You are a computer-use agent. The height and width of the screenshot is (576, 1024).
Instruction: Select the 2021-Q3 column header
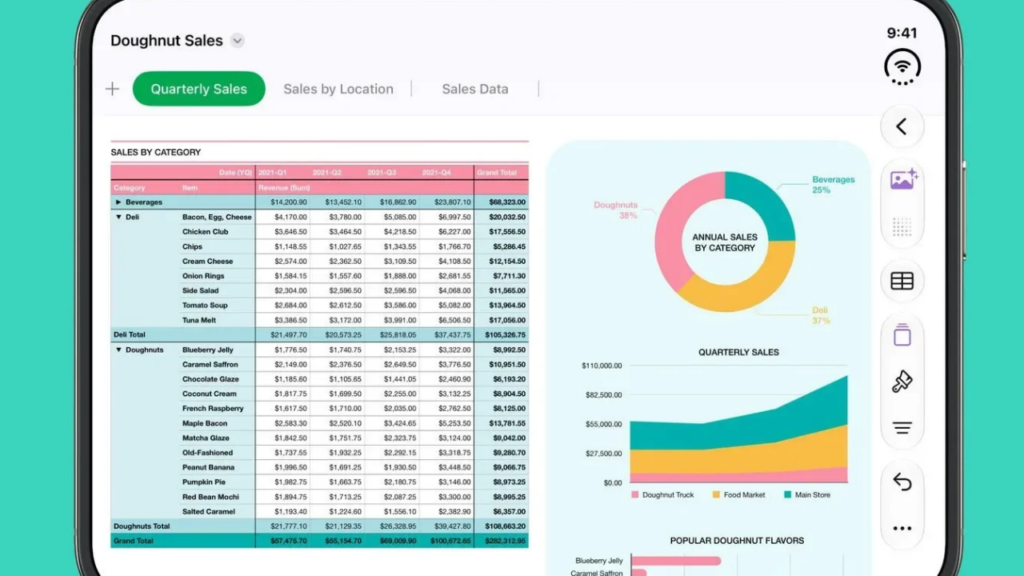381,172
